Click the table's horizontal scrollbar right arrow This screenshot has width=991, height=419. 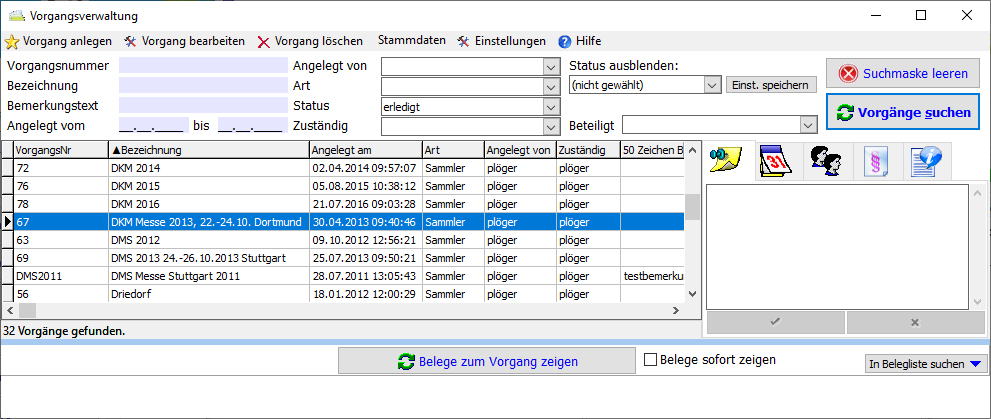click(x=676, y=310)
